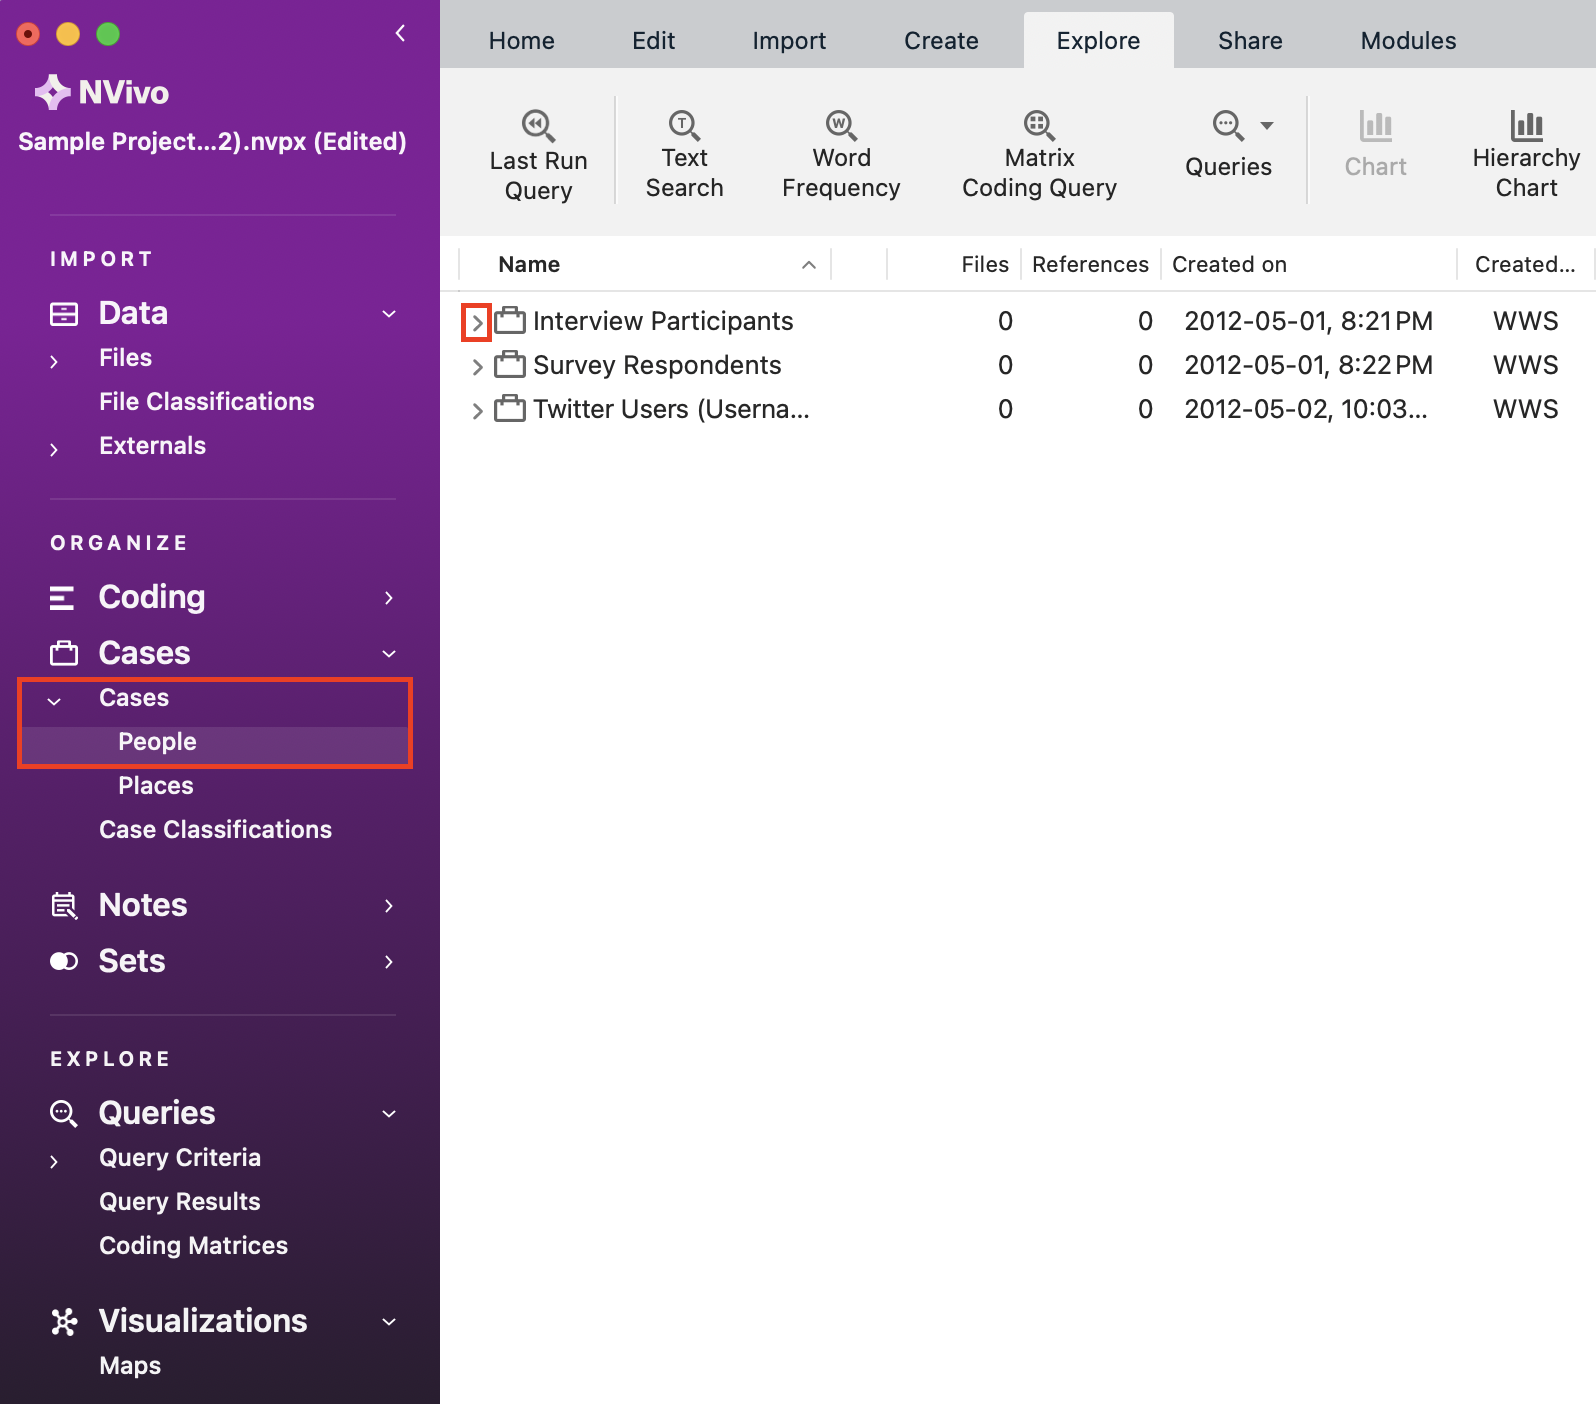Click the Notes section icon
Screen dimensions: 1596x1404
click(64, 906)
